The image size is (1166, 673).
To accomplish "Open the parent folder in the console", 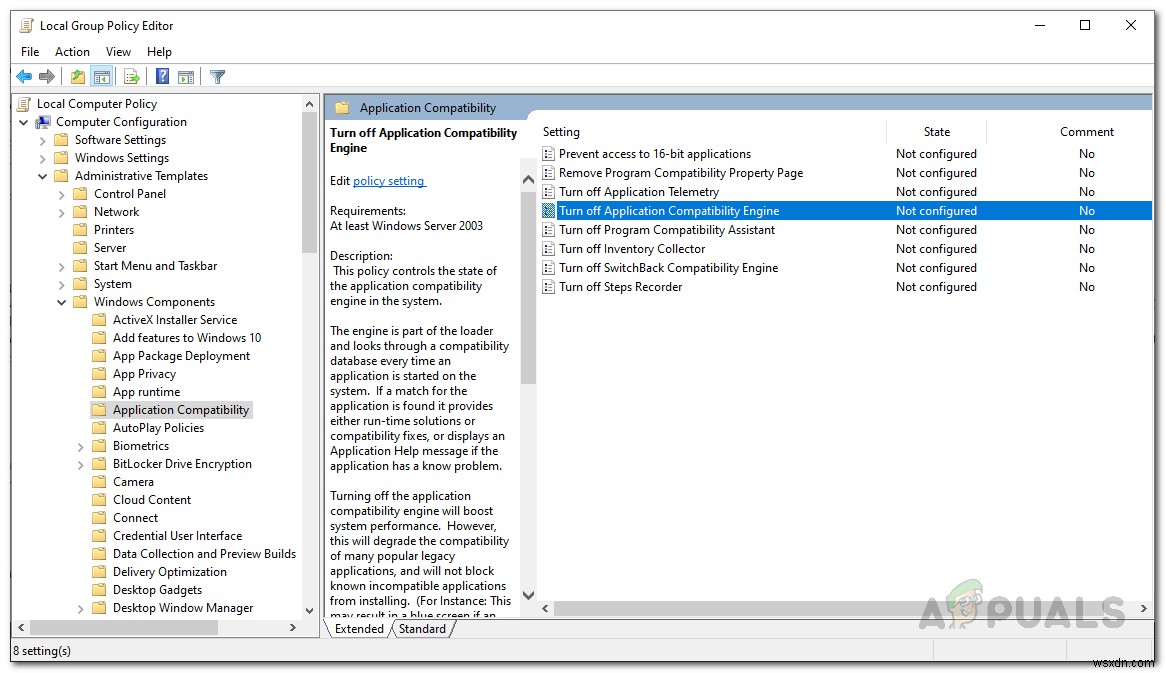I will tap(77, 76).
